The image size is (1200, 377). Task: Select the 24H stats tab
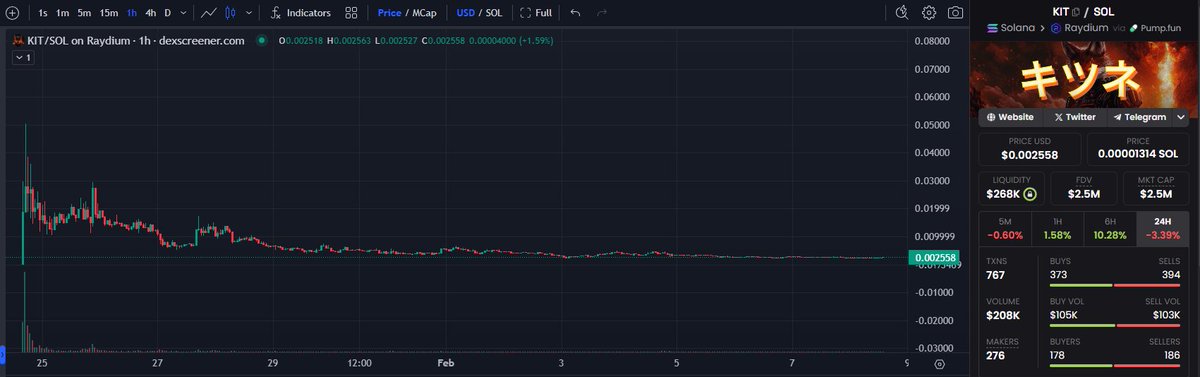[1163, 229]
